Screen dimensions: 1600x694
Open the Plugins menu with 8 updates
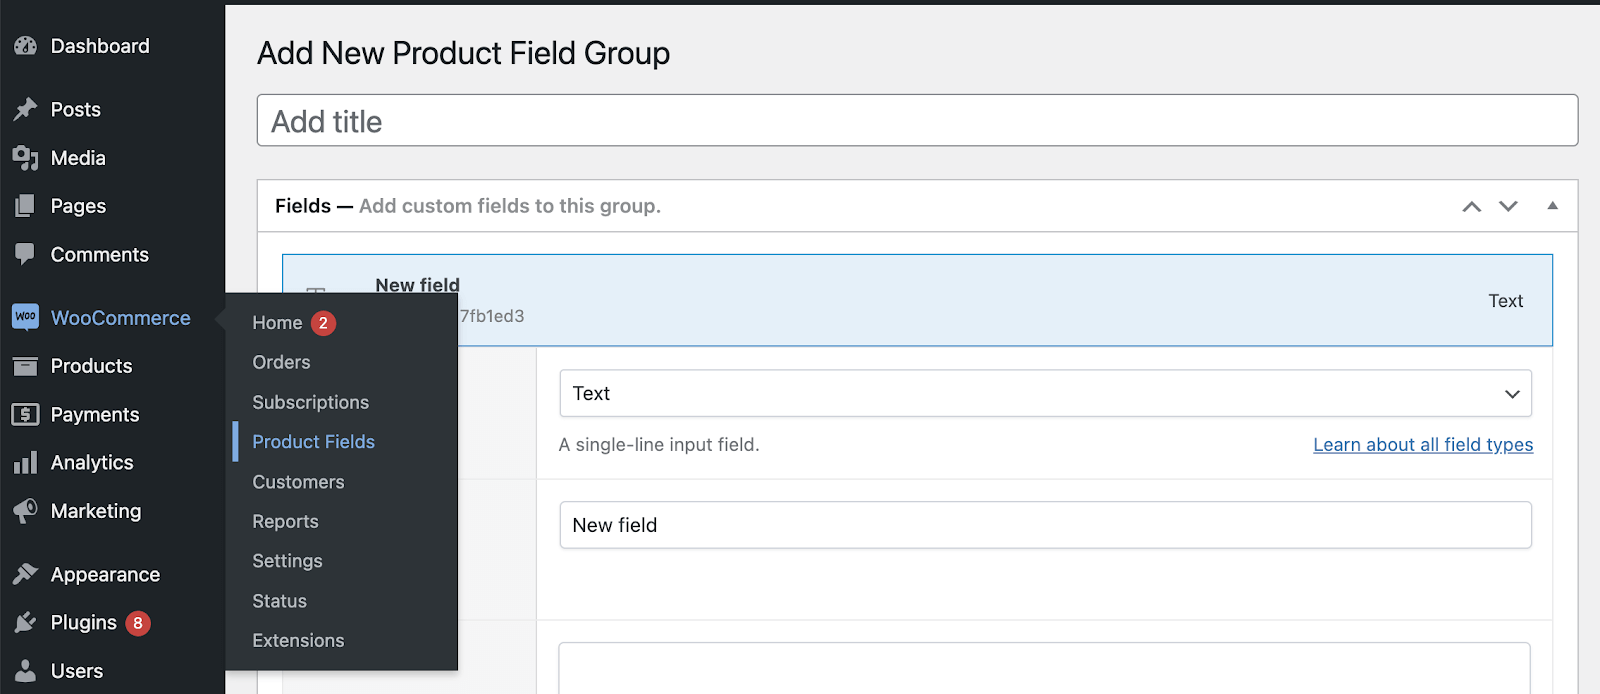(x=84, y=623)
